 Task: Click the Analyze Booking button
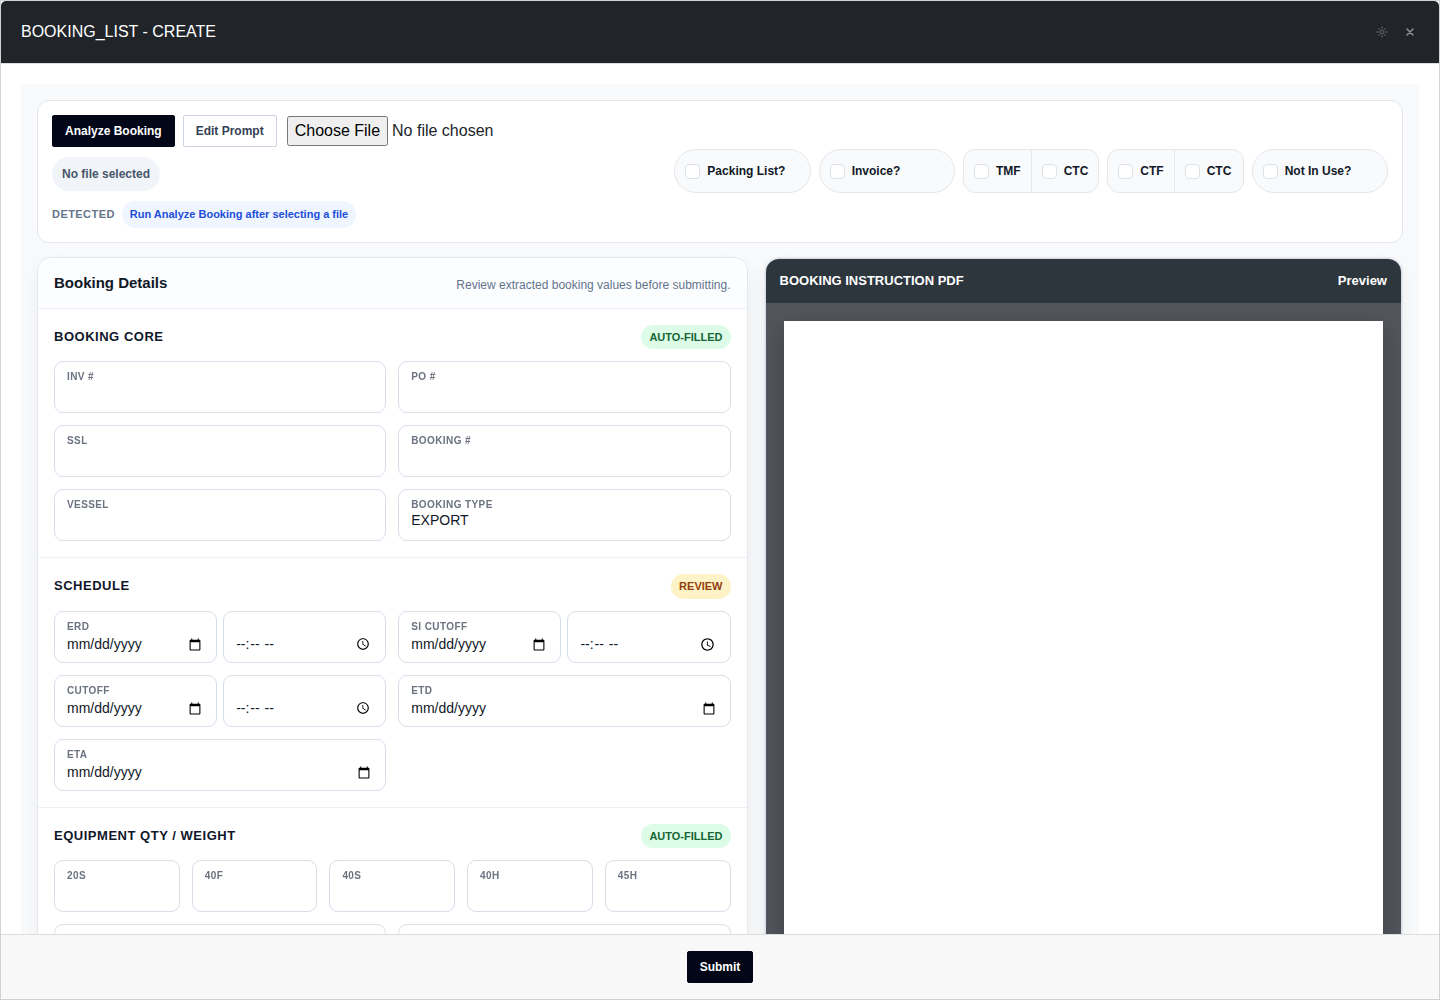(x=113, y=131)
